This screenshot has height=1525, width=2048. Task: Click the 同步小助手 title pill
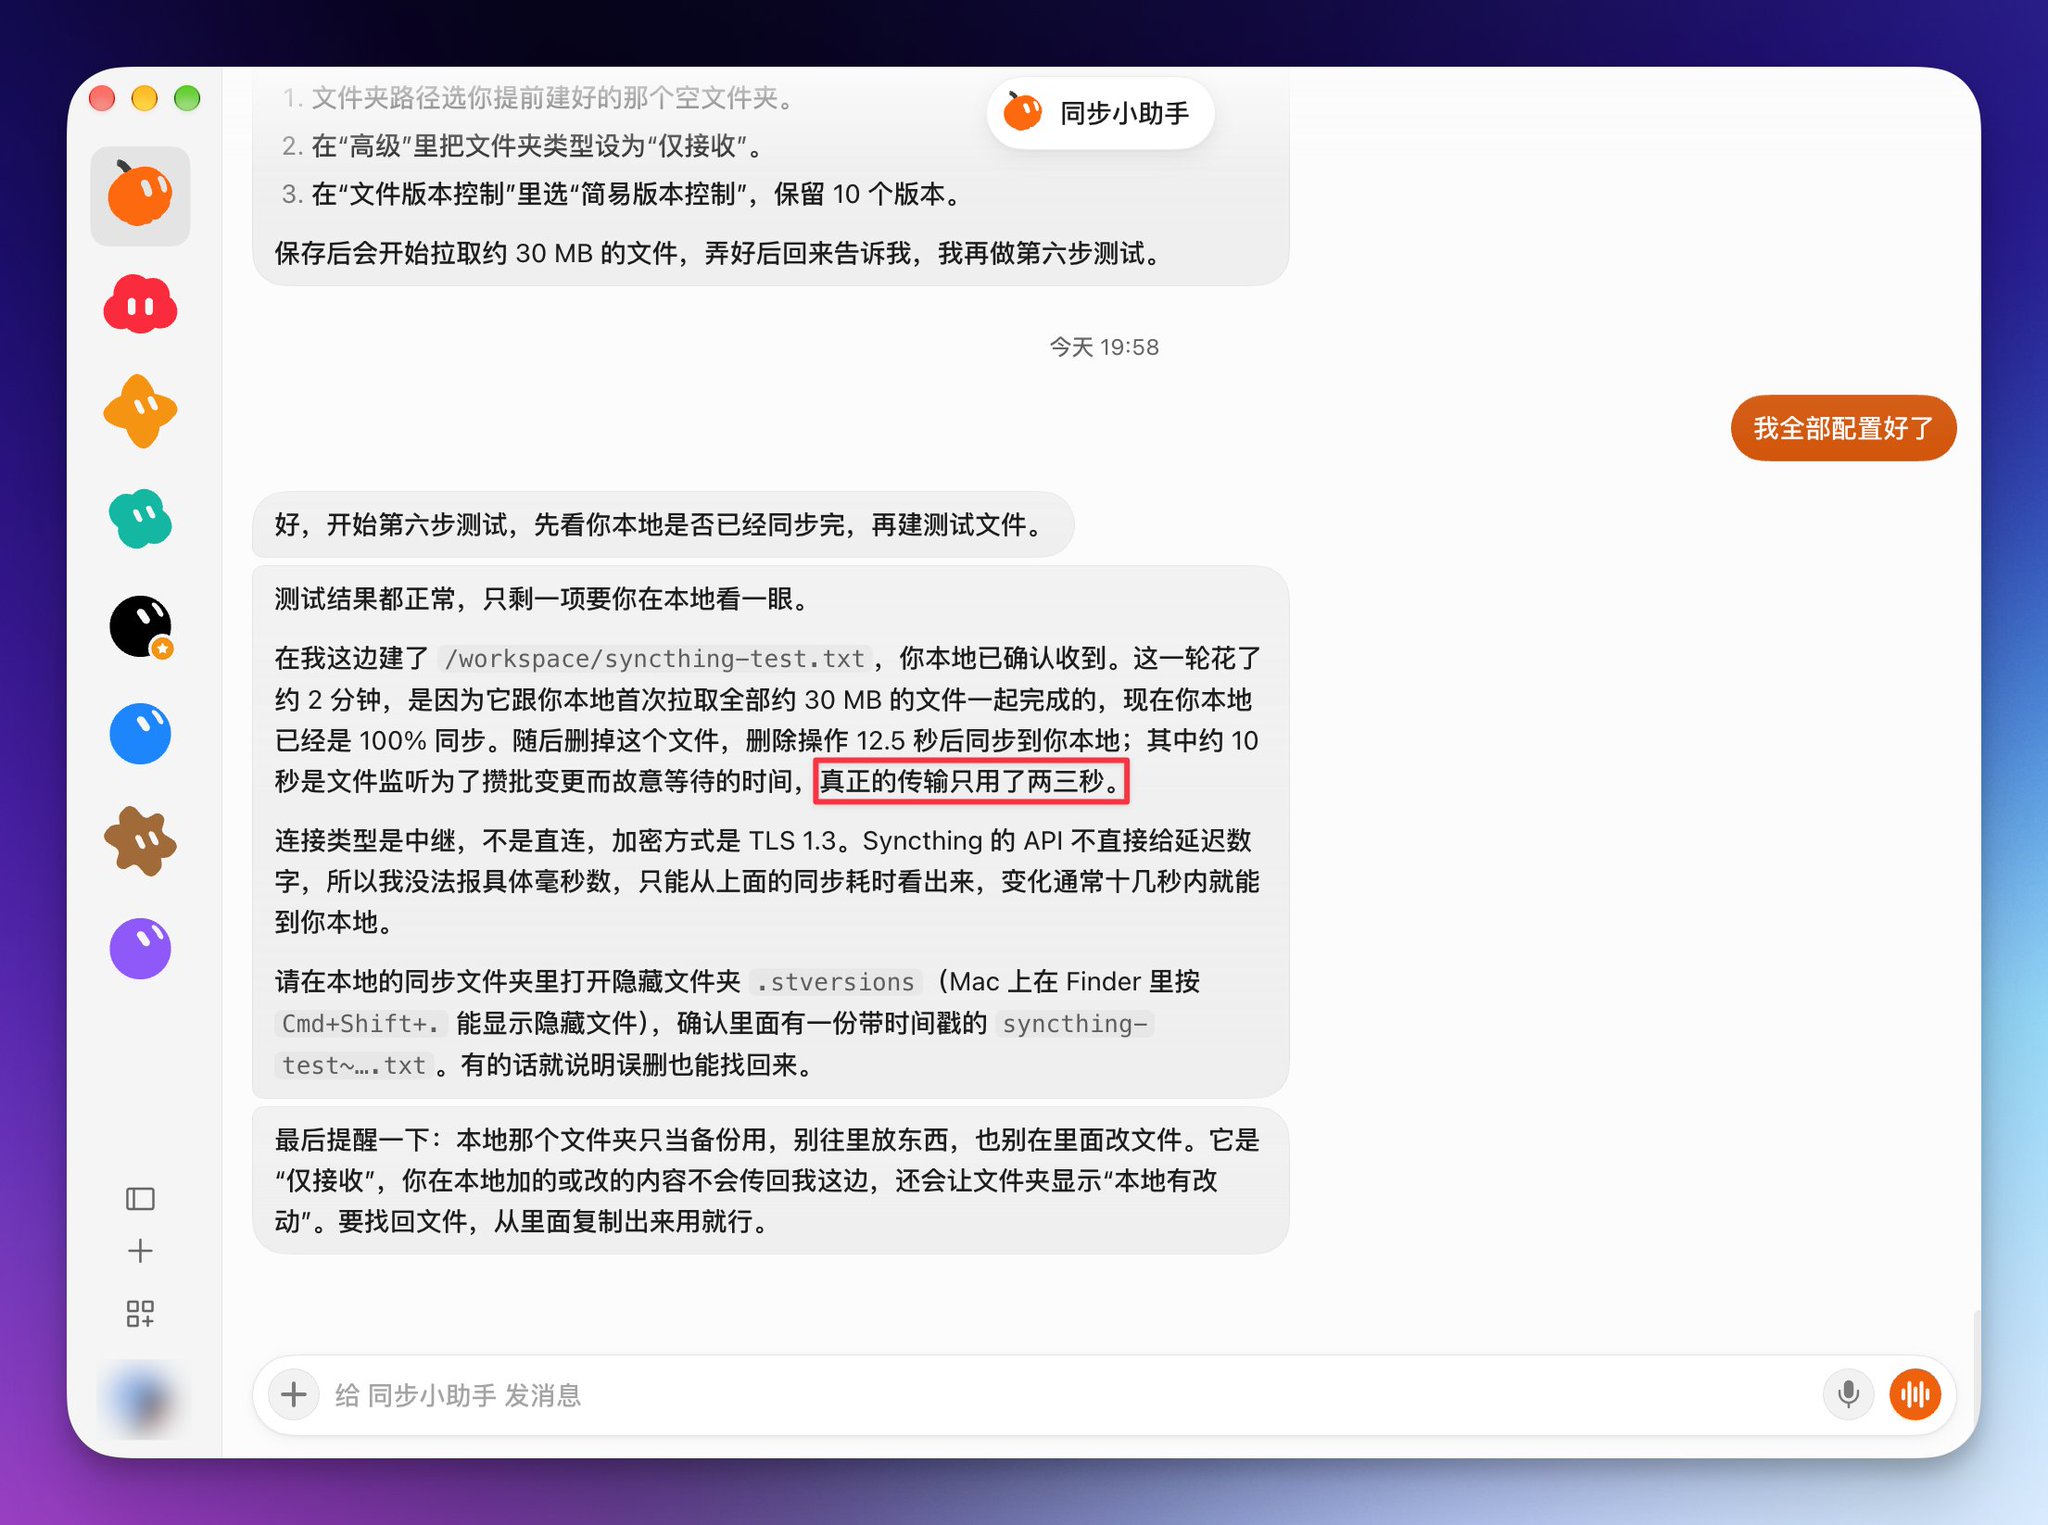tap(1100, 113)
